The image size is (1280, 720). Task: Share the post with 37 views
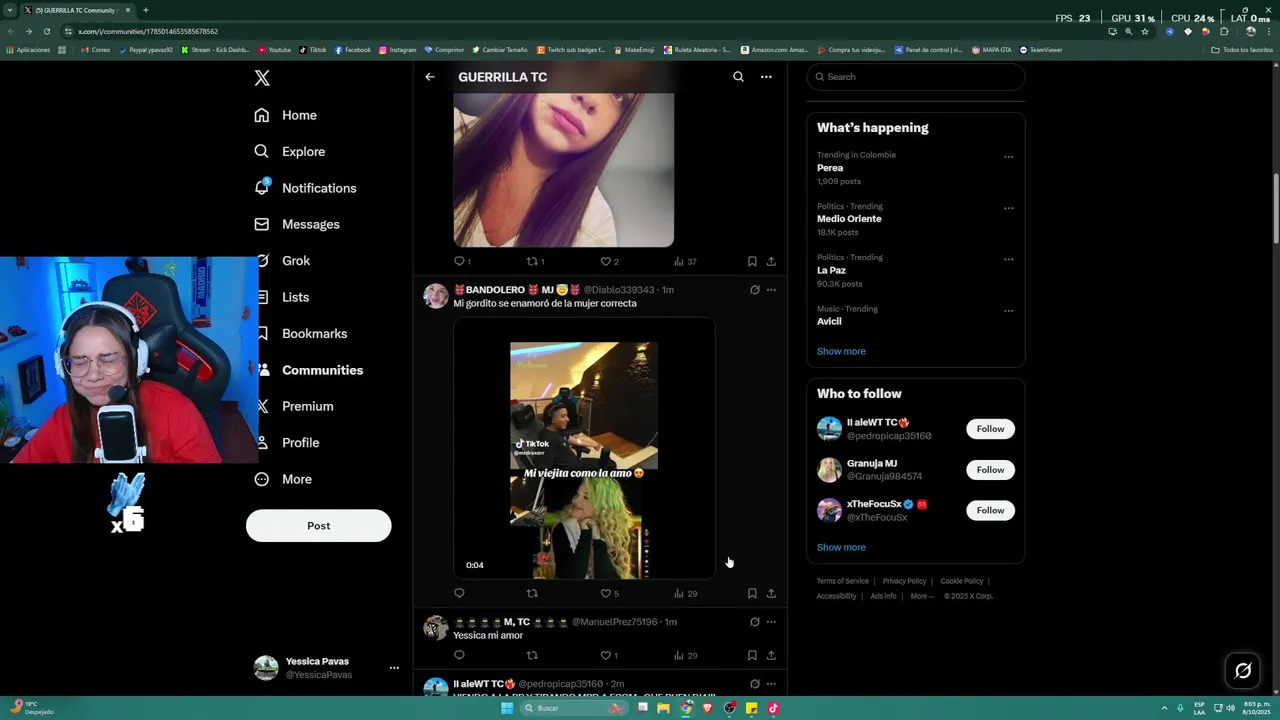[771, 261]
